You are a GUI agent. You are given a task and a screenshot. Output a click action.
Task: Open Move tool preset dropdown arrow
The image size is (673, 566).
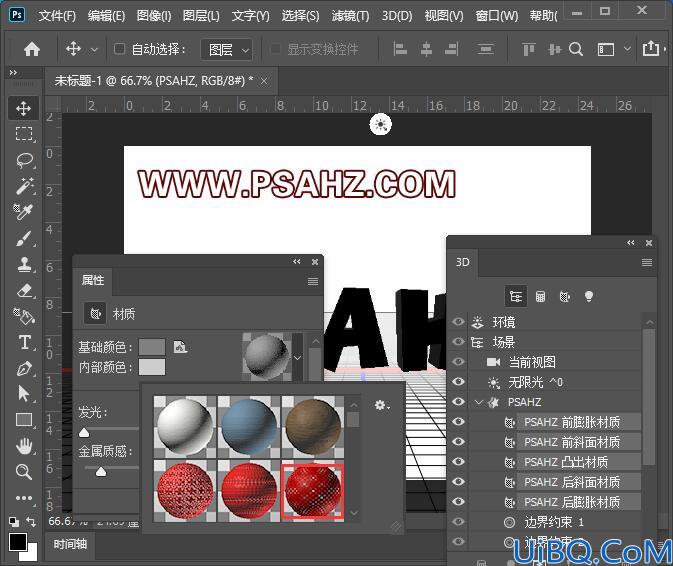(94, 50)
